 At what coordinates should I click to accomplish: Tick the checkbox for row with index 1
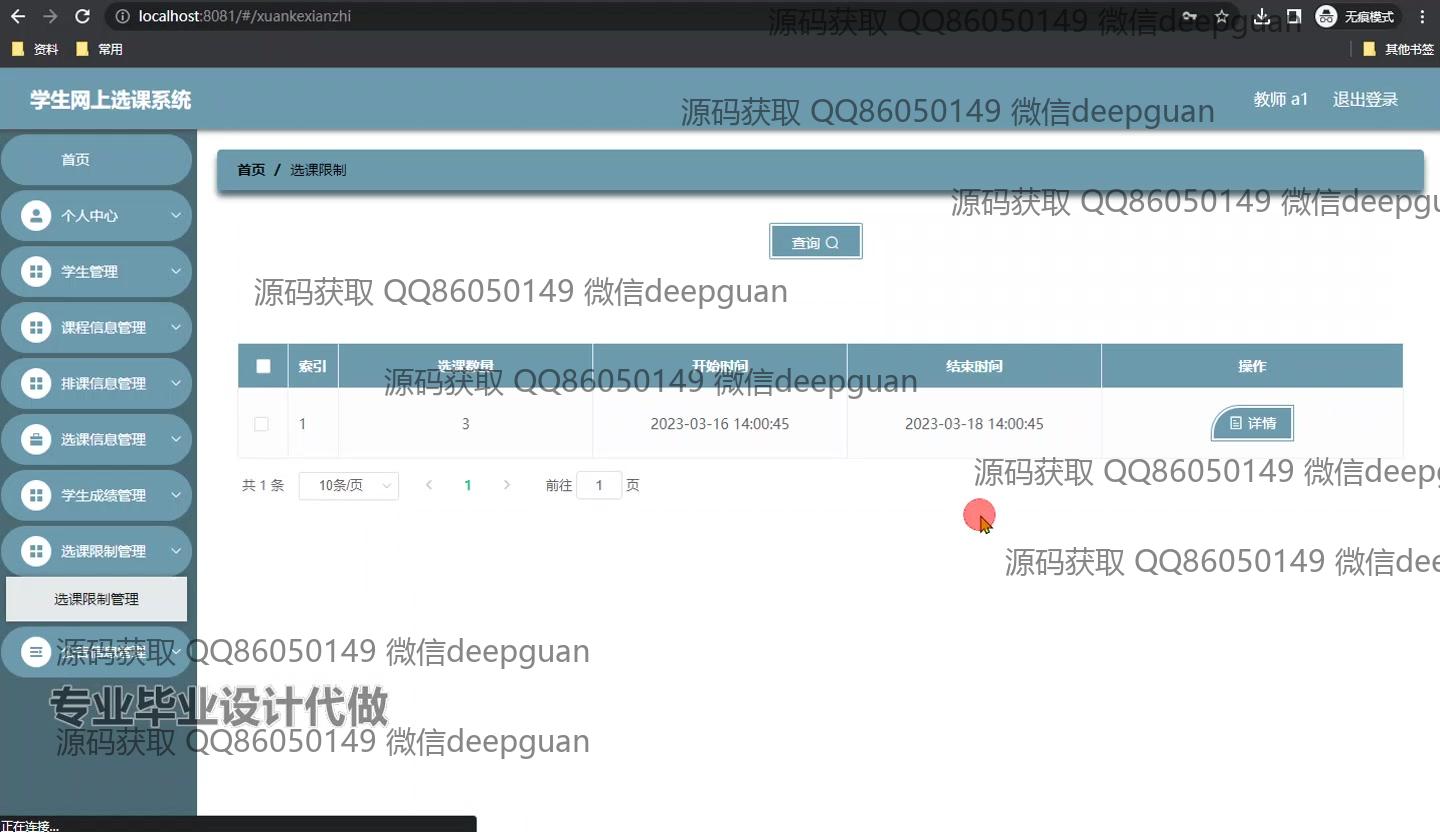pos(262,424)
